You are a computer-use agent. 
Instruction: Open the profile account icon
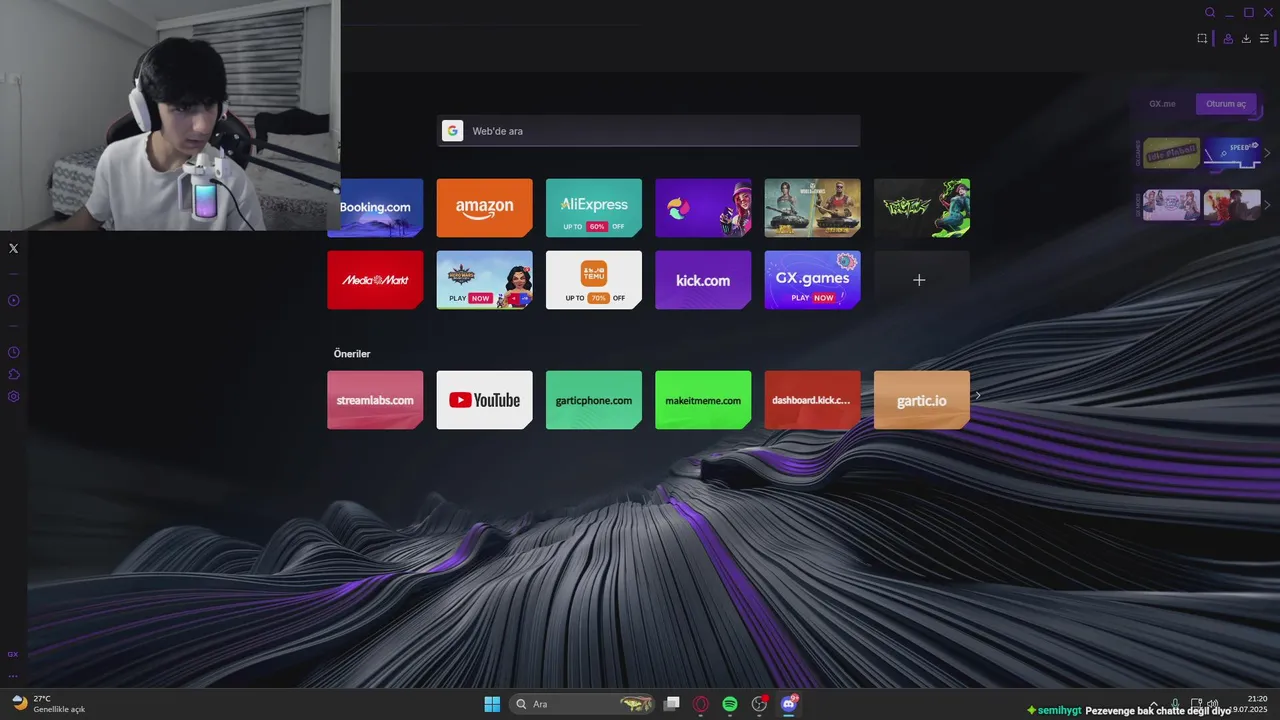coord(1228,39)
